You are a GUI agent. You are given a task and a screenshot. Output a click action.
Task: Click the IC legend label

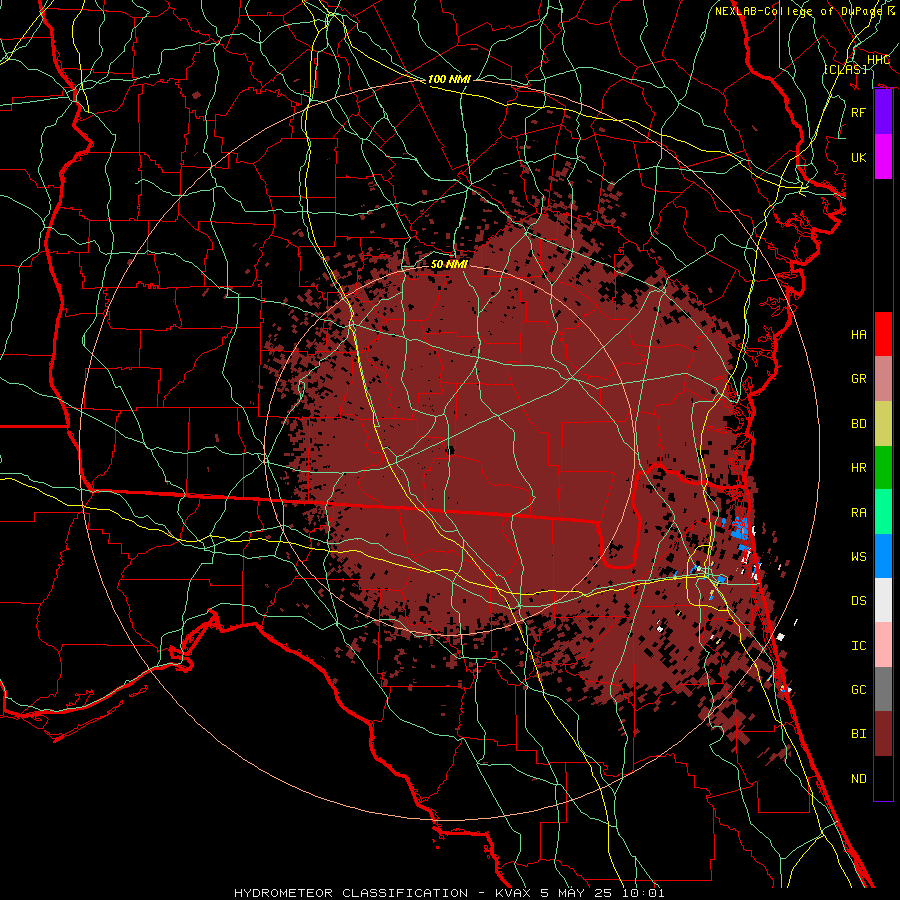(x=859, y=646)
